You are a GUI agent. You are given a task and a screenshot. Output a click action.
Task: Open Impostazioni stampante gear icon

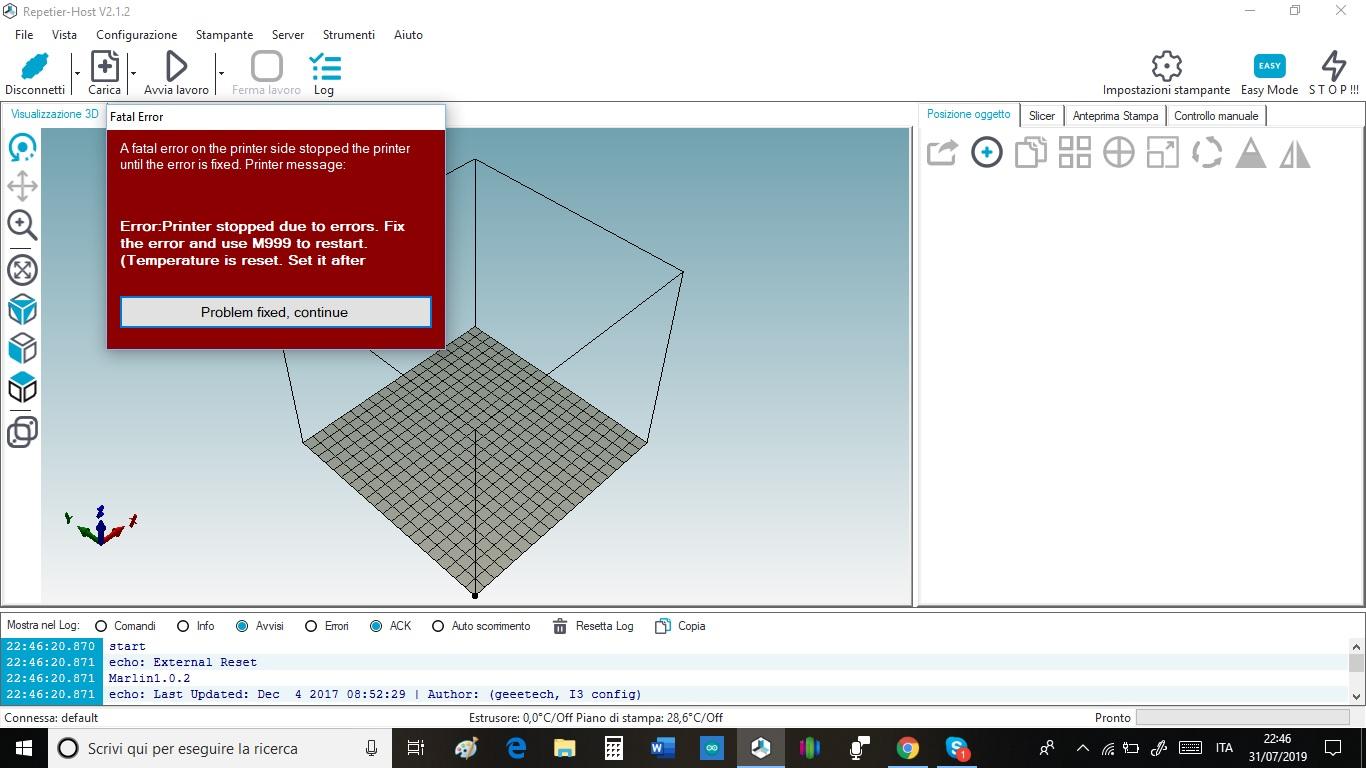click(x=1166, y=67)
